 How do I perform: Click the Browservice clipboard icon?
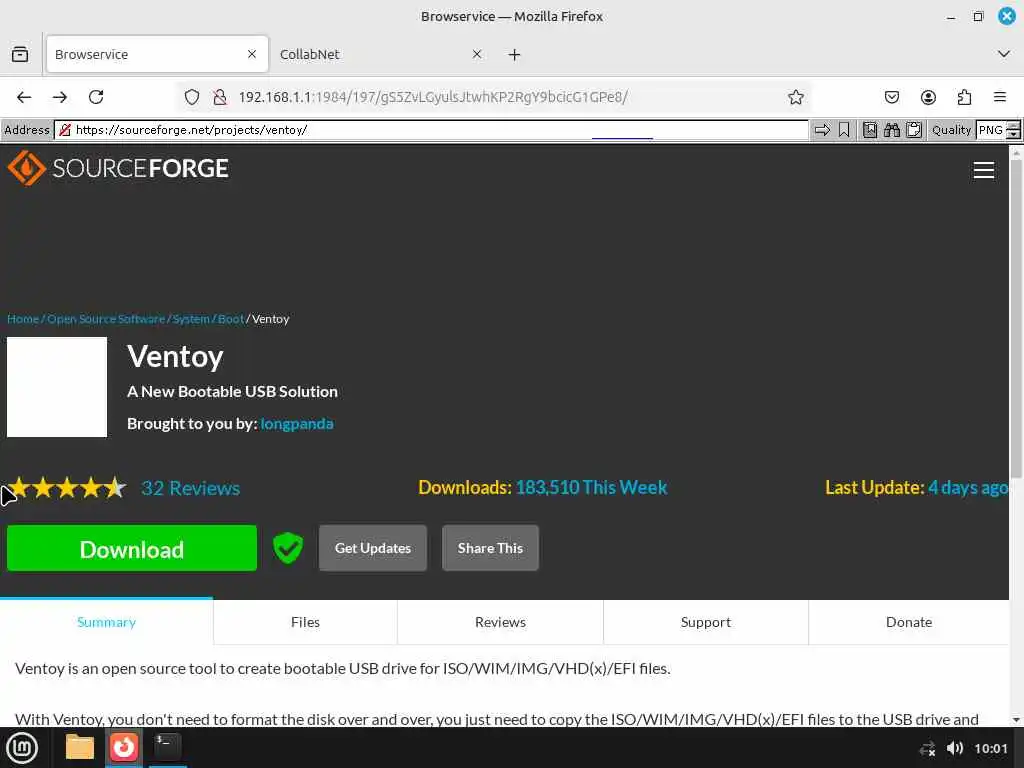tap(914, 130)
